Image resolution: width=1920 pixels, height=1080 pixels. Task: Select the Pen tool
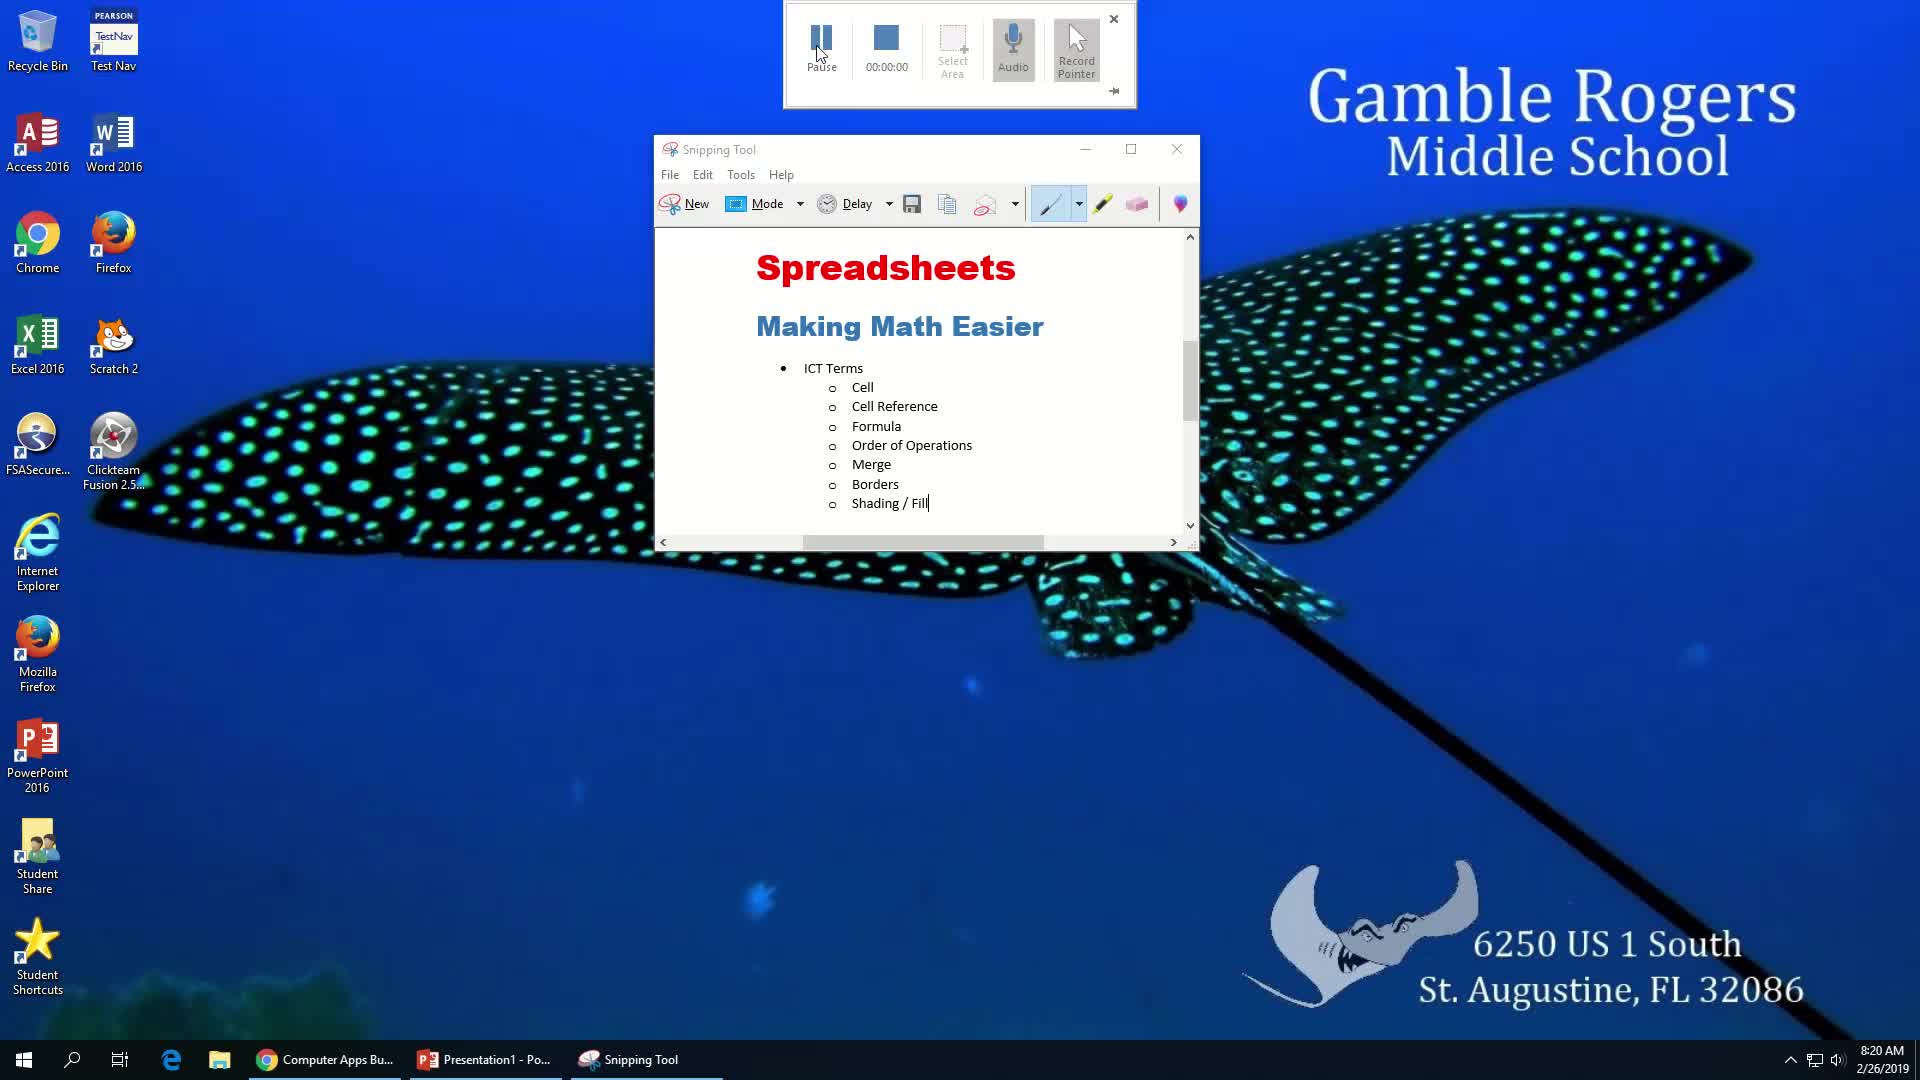click(x=1051, y=204)
